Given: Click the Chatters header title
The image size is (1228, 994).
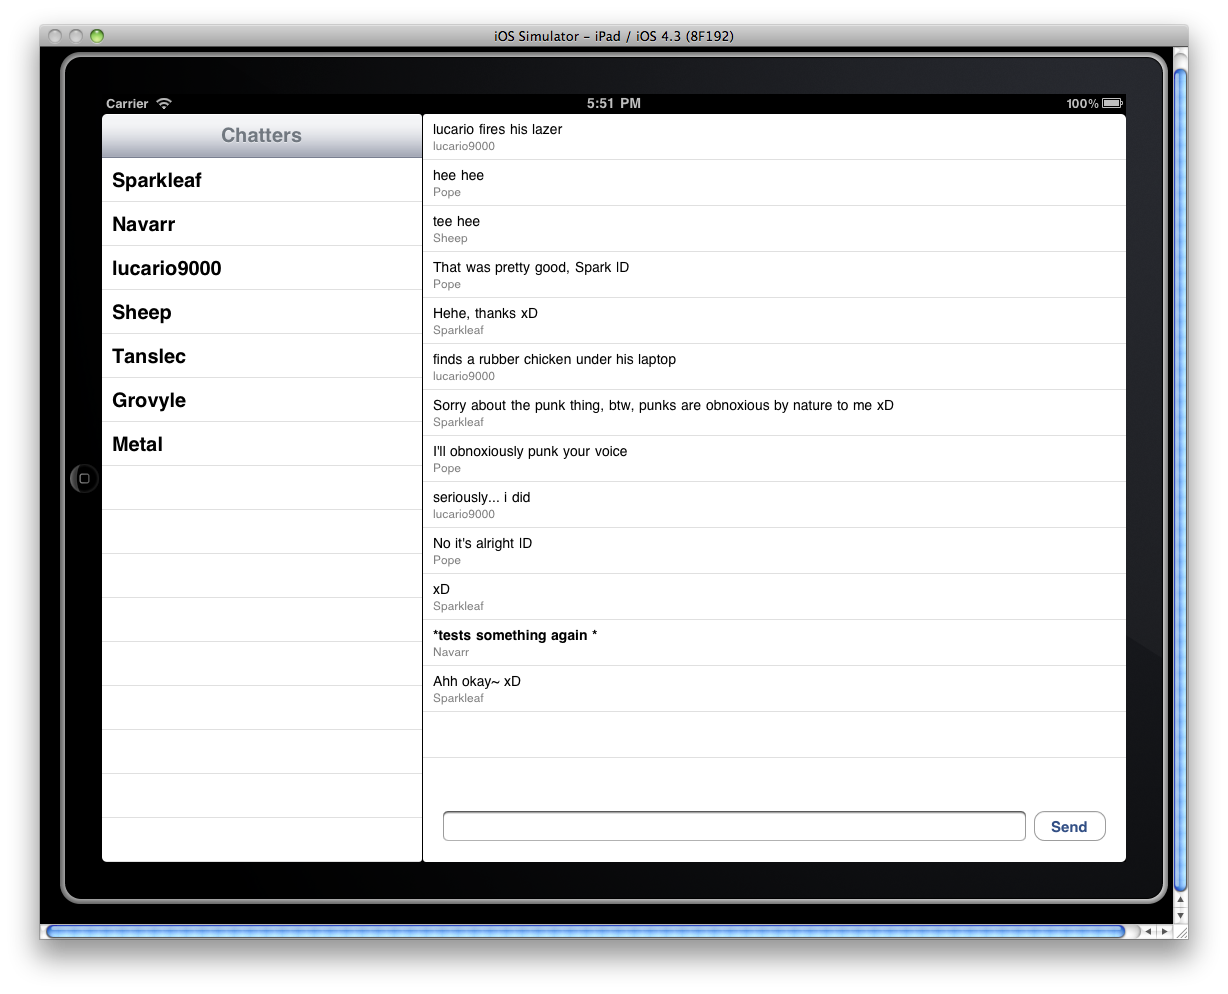Looking at the screenshot, I should 261,135.
